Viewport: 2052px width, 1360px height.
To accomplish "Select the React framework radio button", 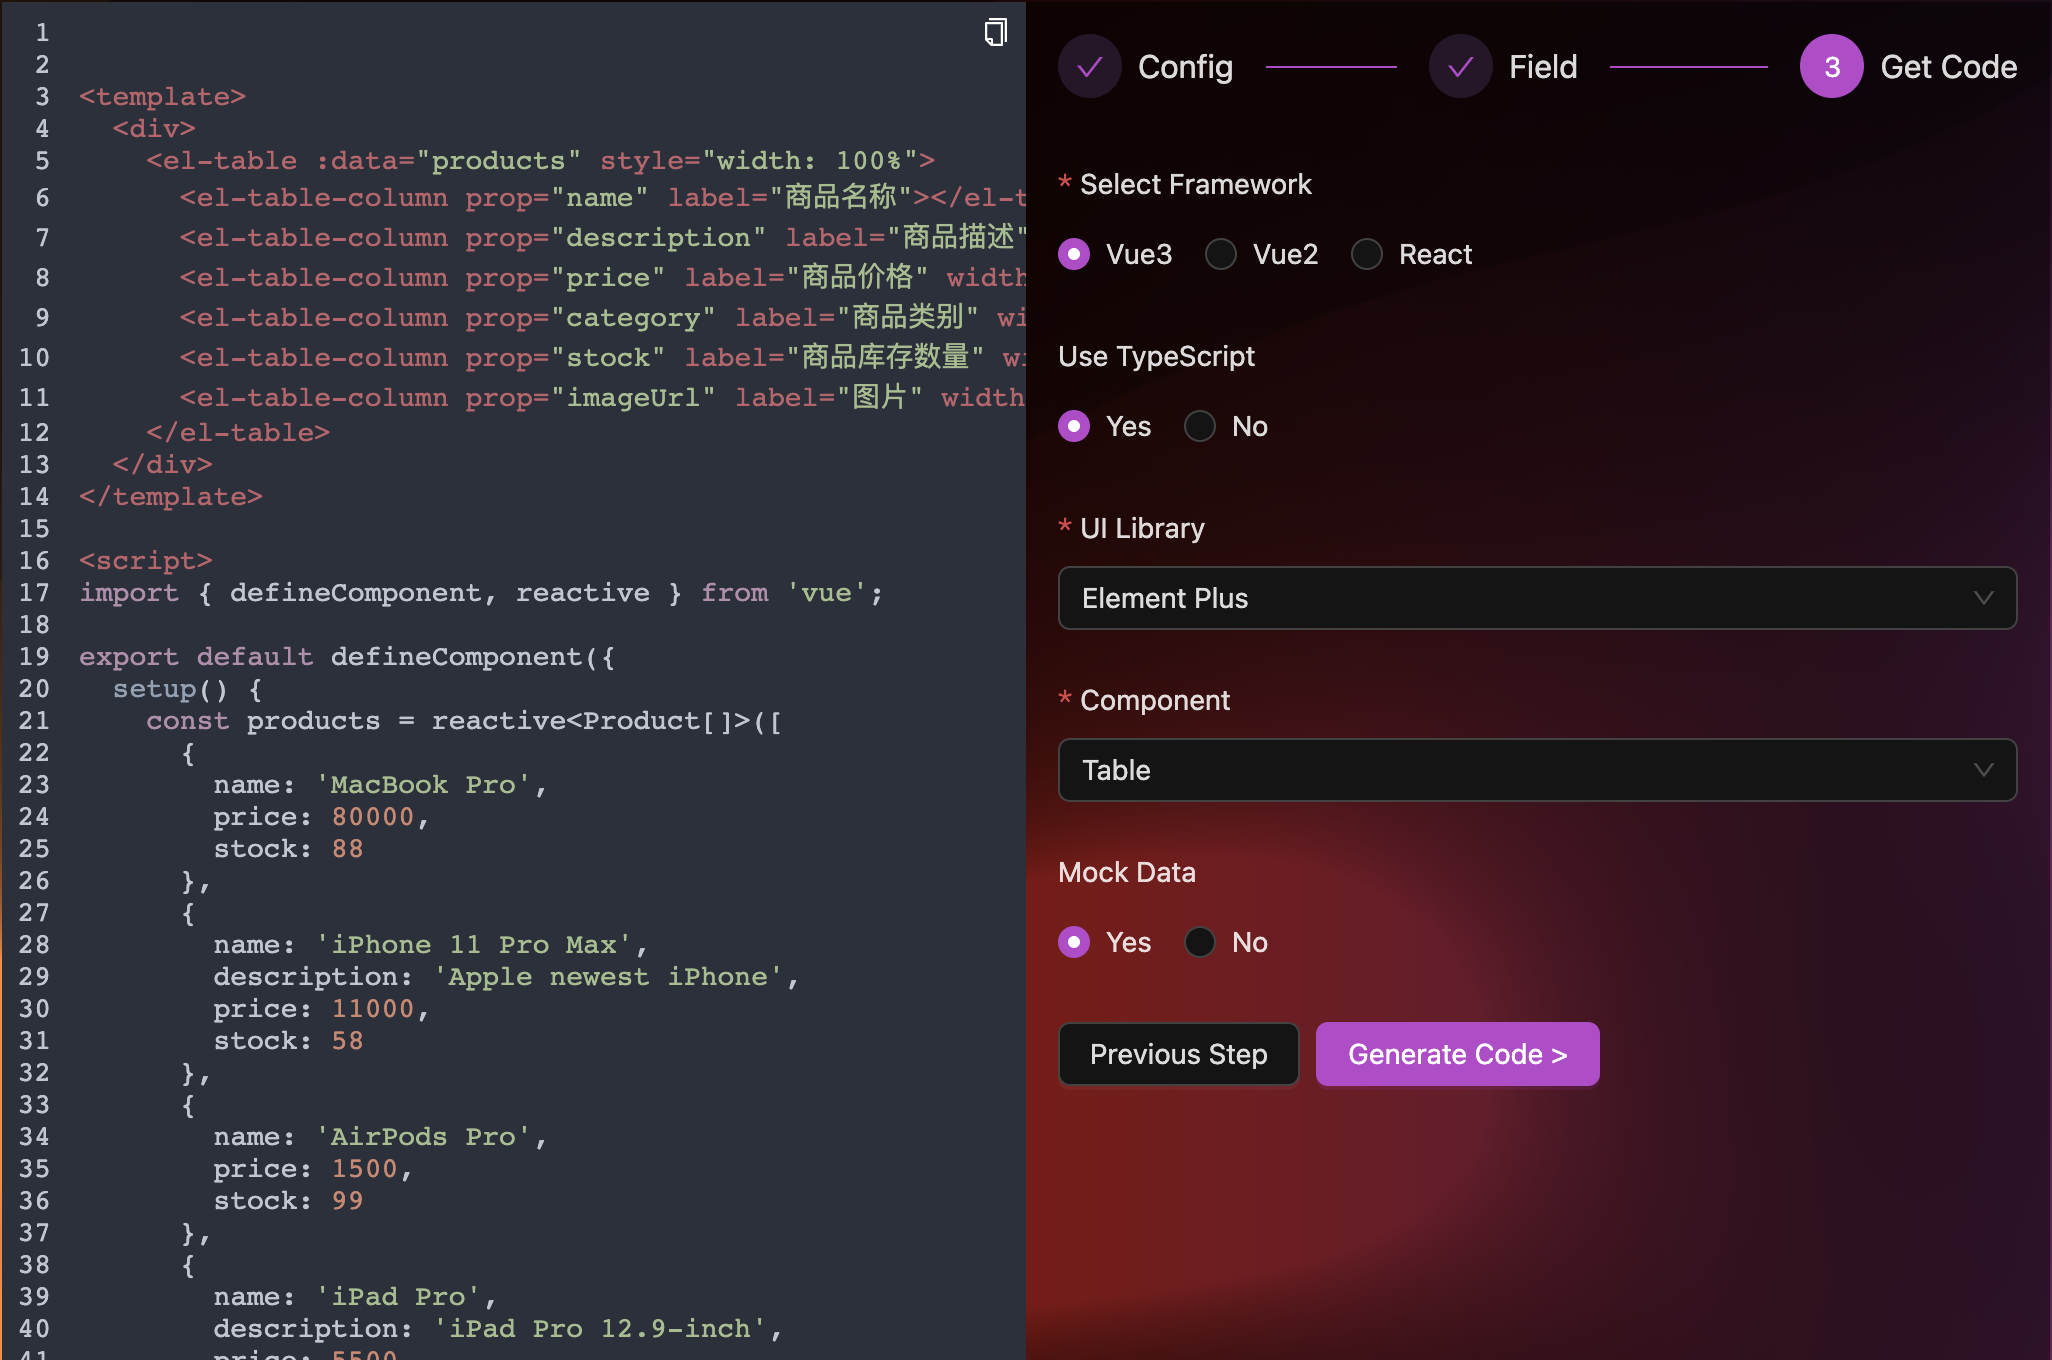I will point(1367,254).
